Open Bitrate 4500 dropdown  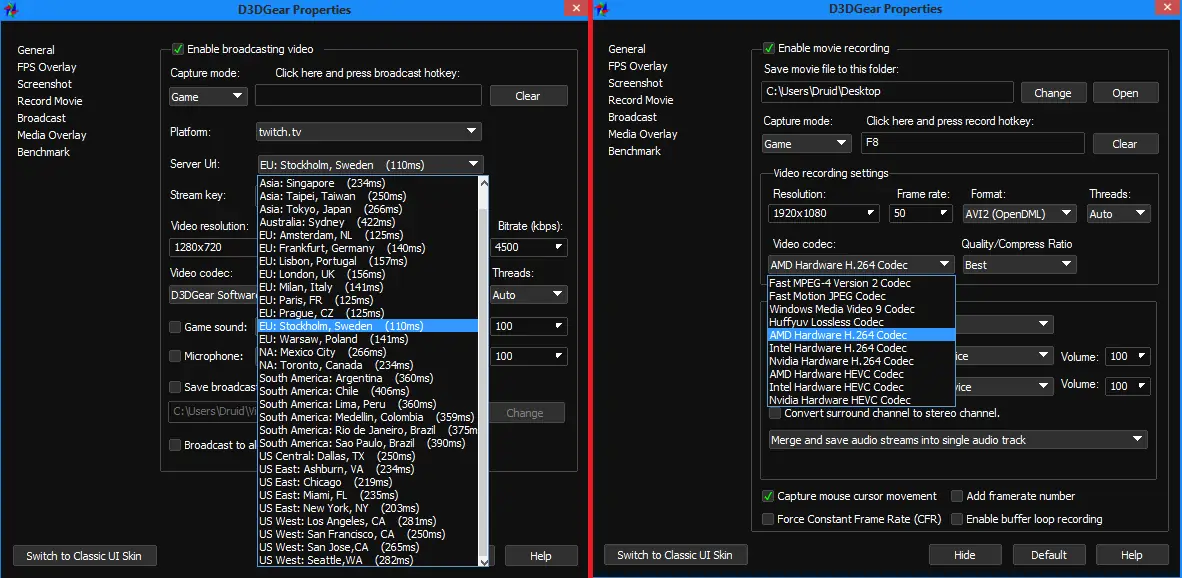point(529,247)
